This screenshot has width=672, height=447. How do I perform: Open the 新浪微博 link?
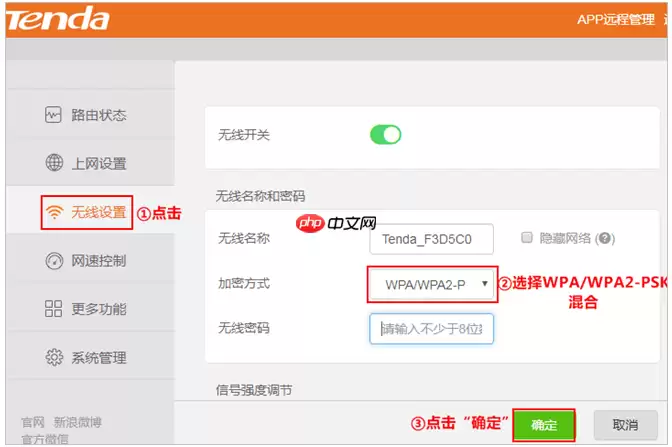click(77, 422)
